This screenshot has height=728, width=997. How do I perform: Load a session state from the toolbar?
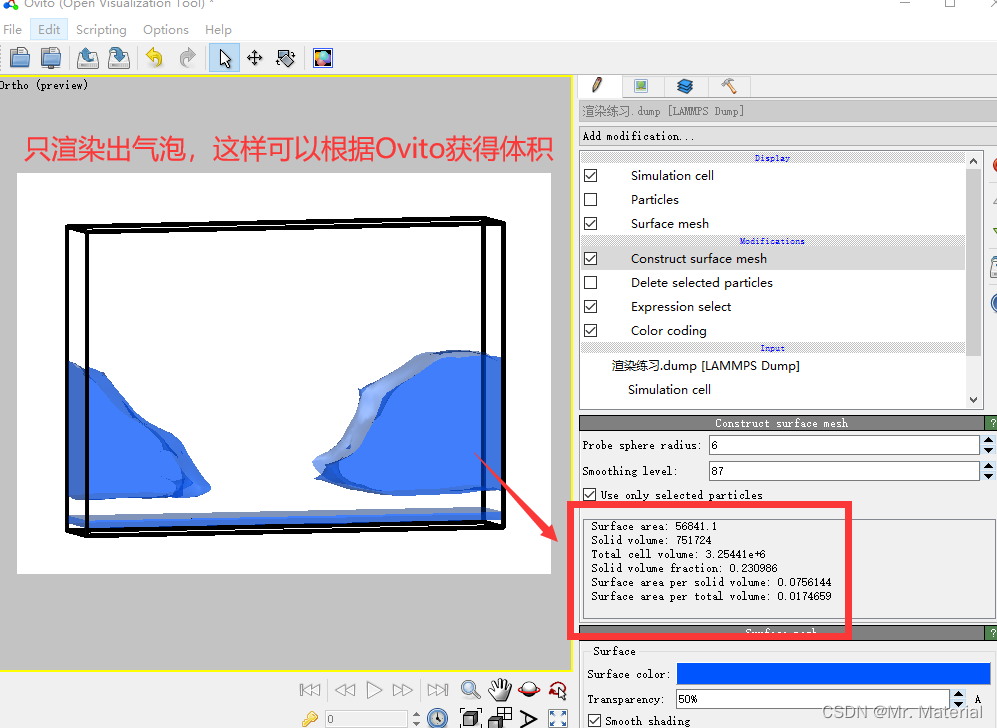click(x=87, y=58)
